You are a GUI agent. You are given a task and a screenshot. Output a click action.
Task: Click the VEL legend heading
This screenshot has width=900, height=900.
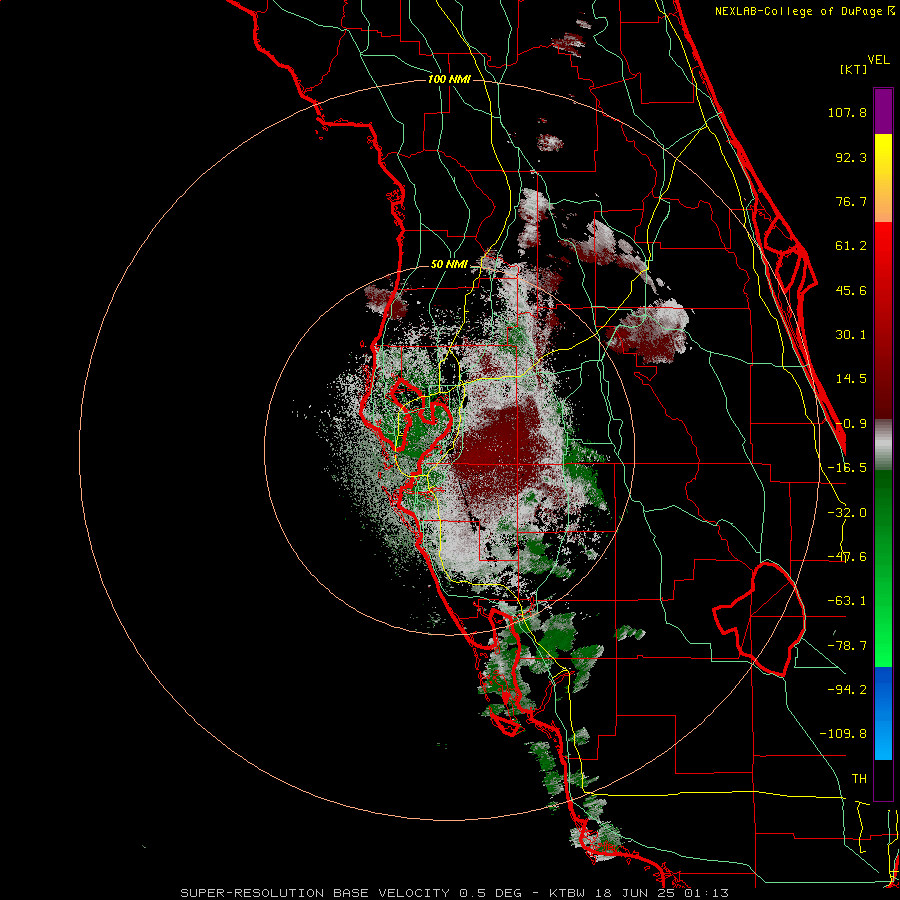click(878, 60)
